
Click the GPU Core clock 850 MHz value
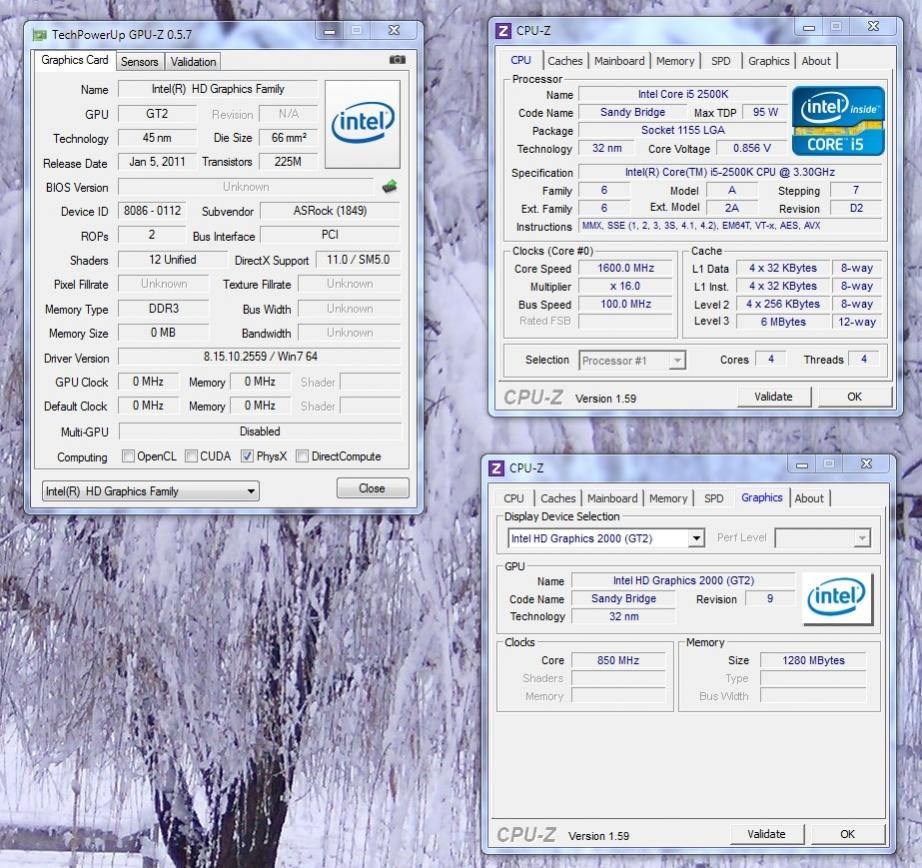[x=618, y=660]
